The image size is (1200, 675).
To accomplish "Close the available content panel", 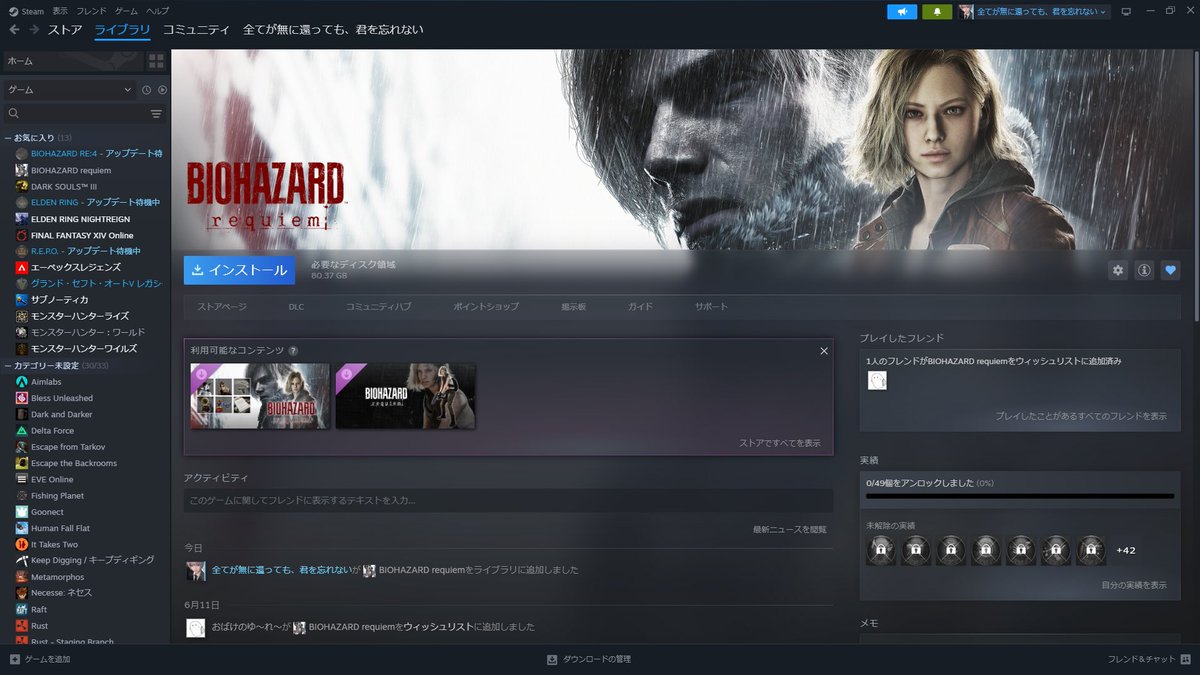I will click(824, 351).
